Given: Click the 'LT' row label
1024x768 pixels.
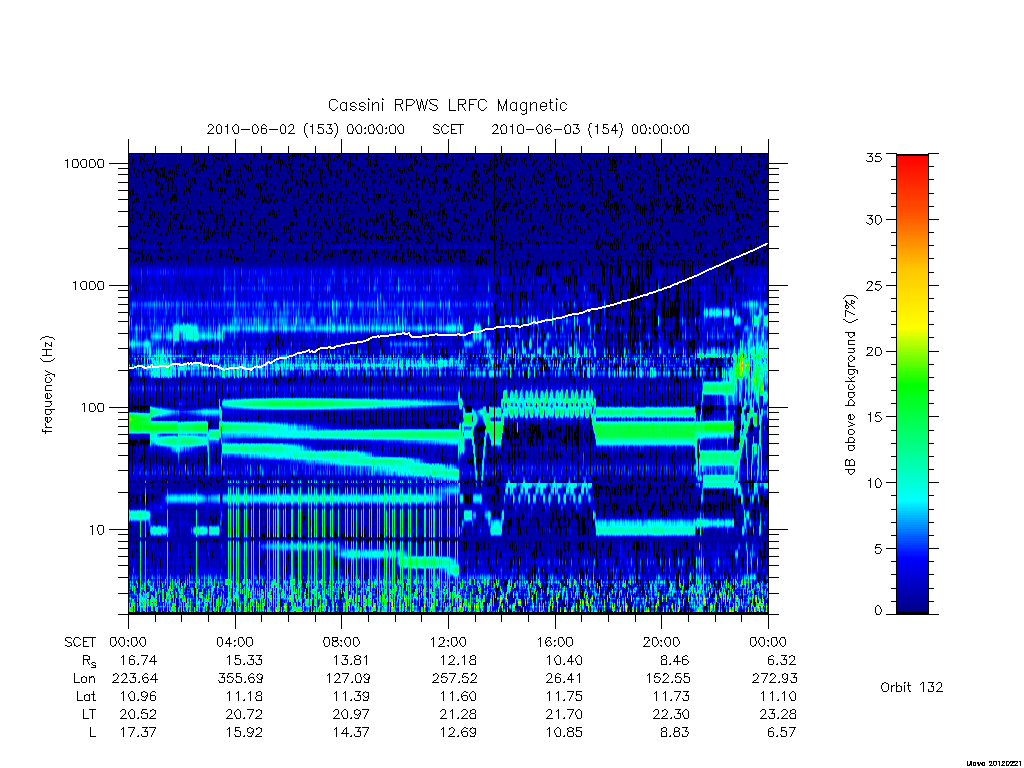Looking at the screenshot, I should coord(88,714).
